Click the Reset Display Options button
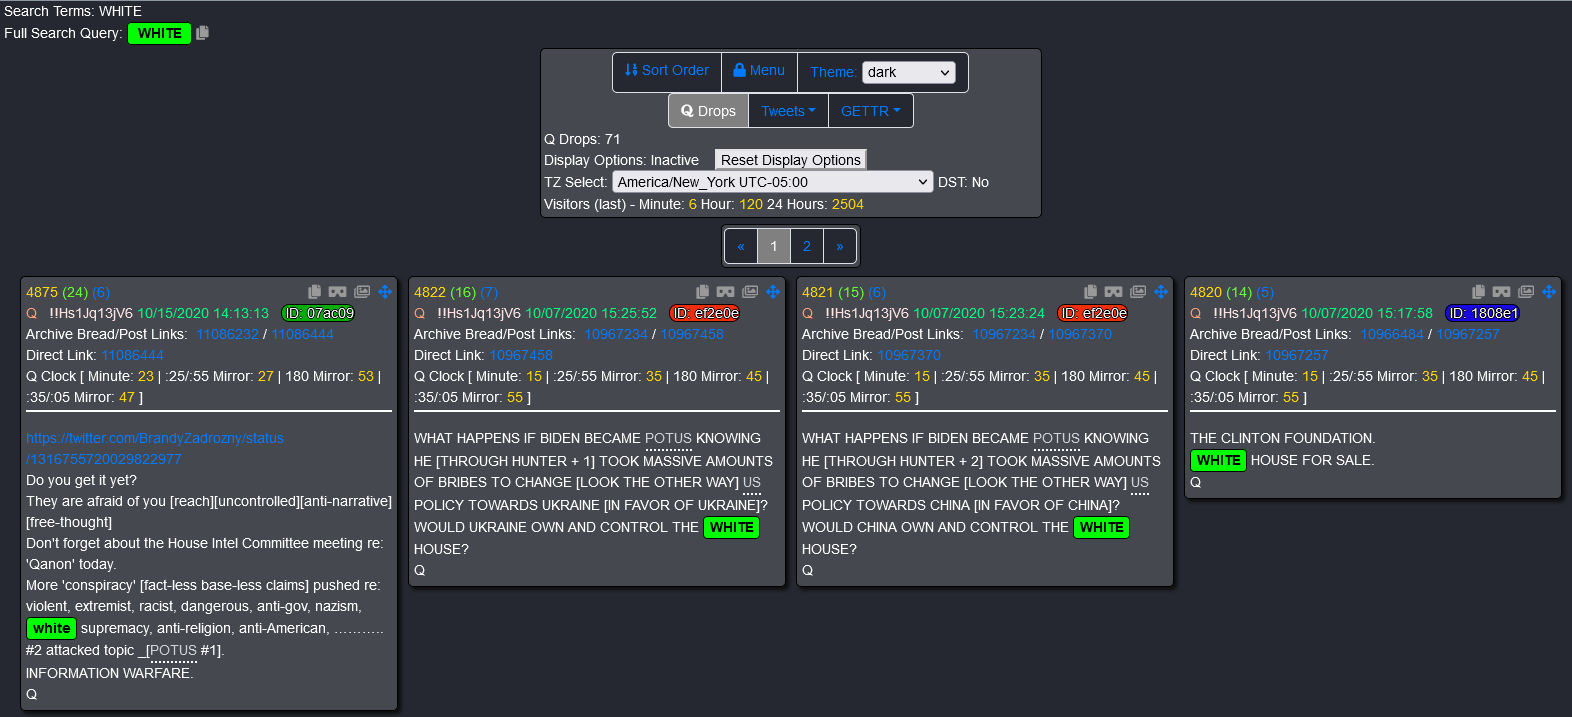The width and height of the screenshot is (1572, 717). (x=790, y=160)
